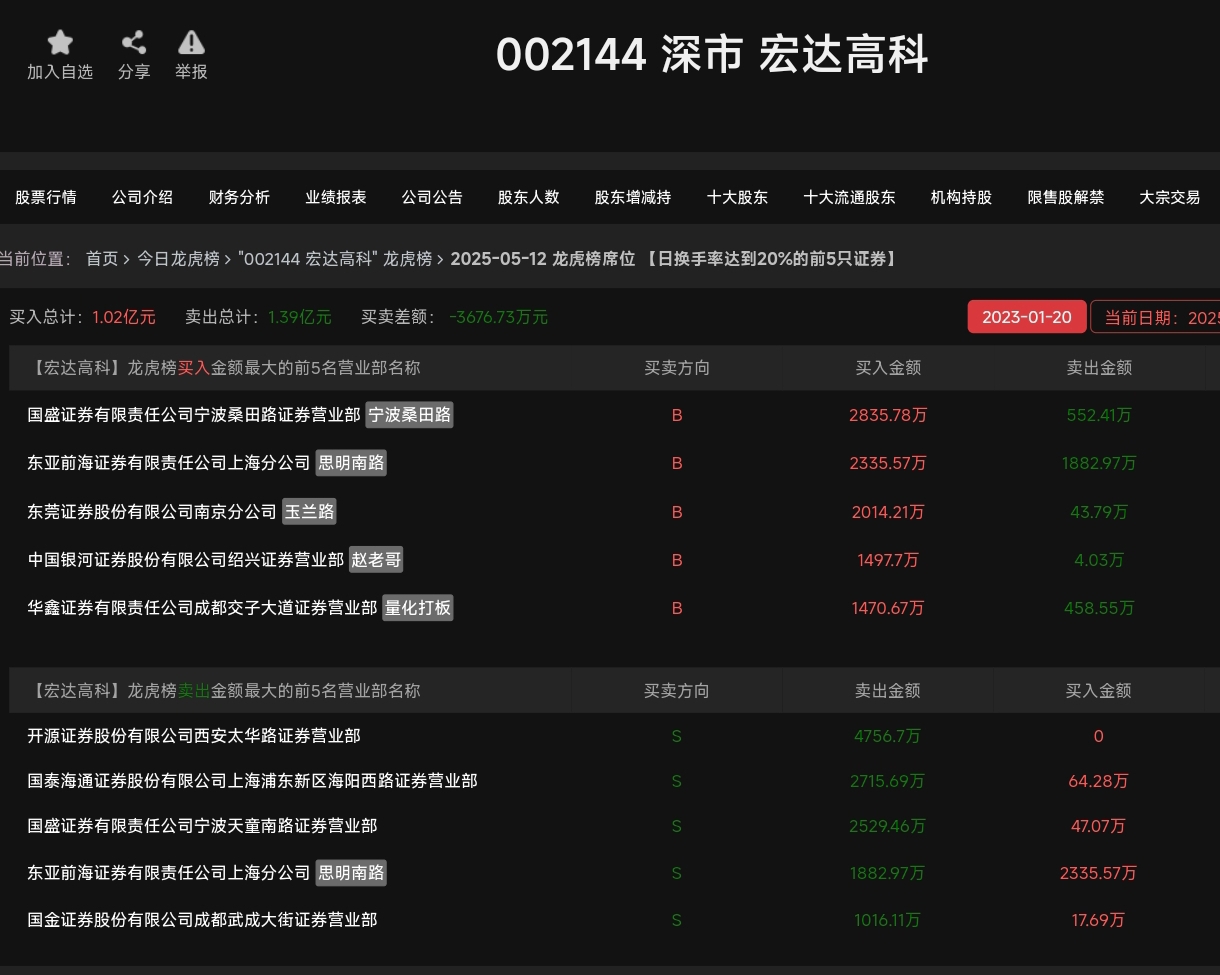This screenshot has width=1220, height=975.
Task: Open "002144 宏达高科" 龙虎榜 breadcrumb link
Action: pos(335,259)
